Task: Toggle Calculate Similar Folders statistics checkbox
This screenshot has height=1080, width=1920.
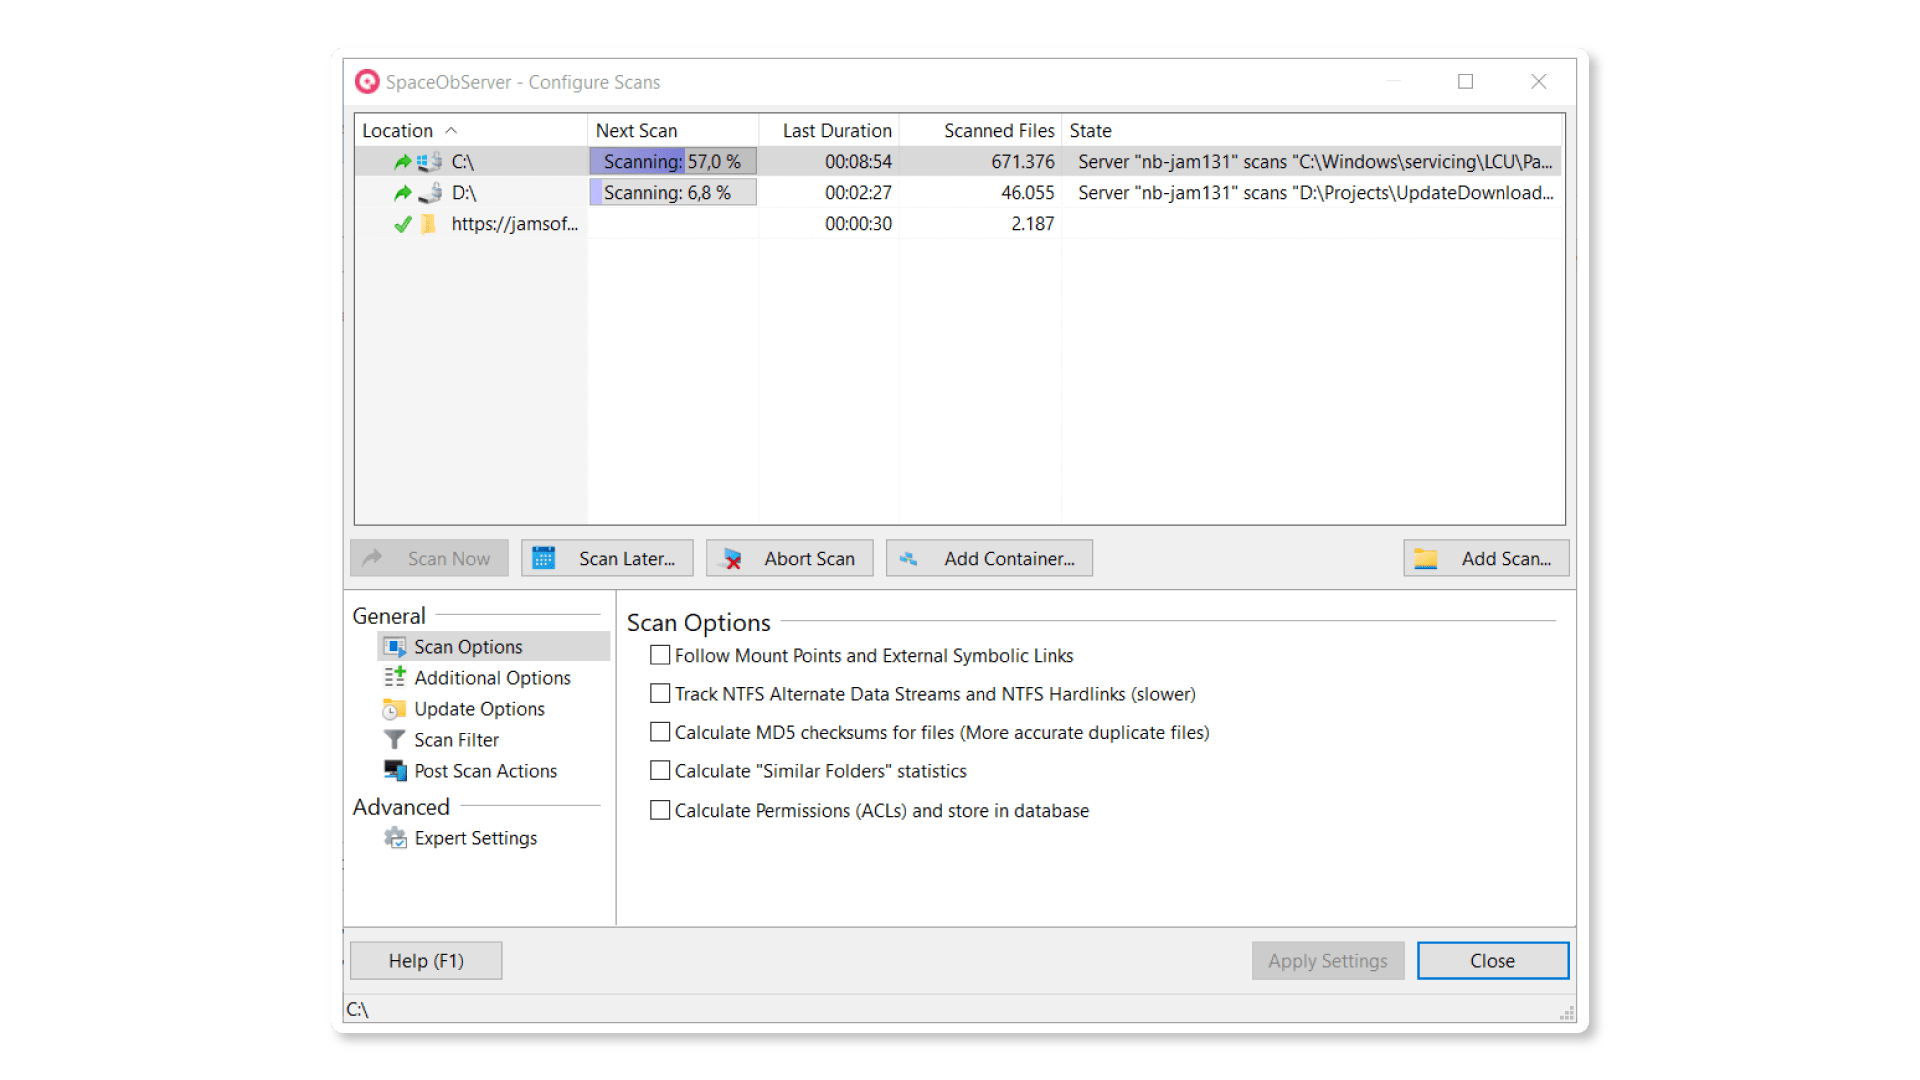Action: coord(660,770)
